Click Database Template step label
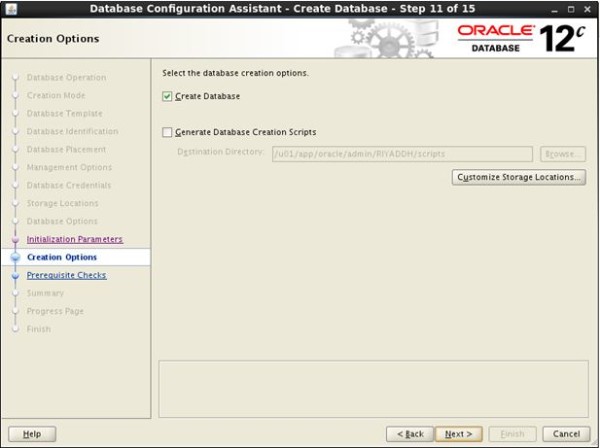The width and height of the screenshot is (600, 448). [x=65, y=113]
